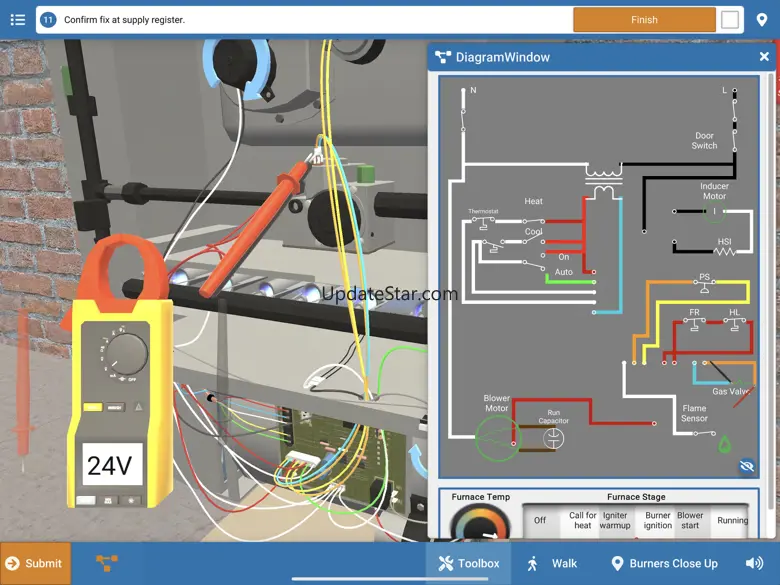Click the multimeter 24V display
The height and width of the screenshot is (585, 780).
coord(112,465)
